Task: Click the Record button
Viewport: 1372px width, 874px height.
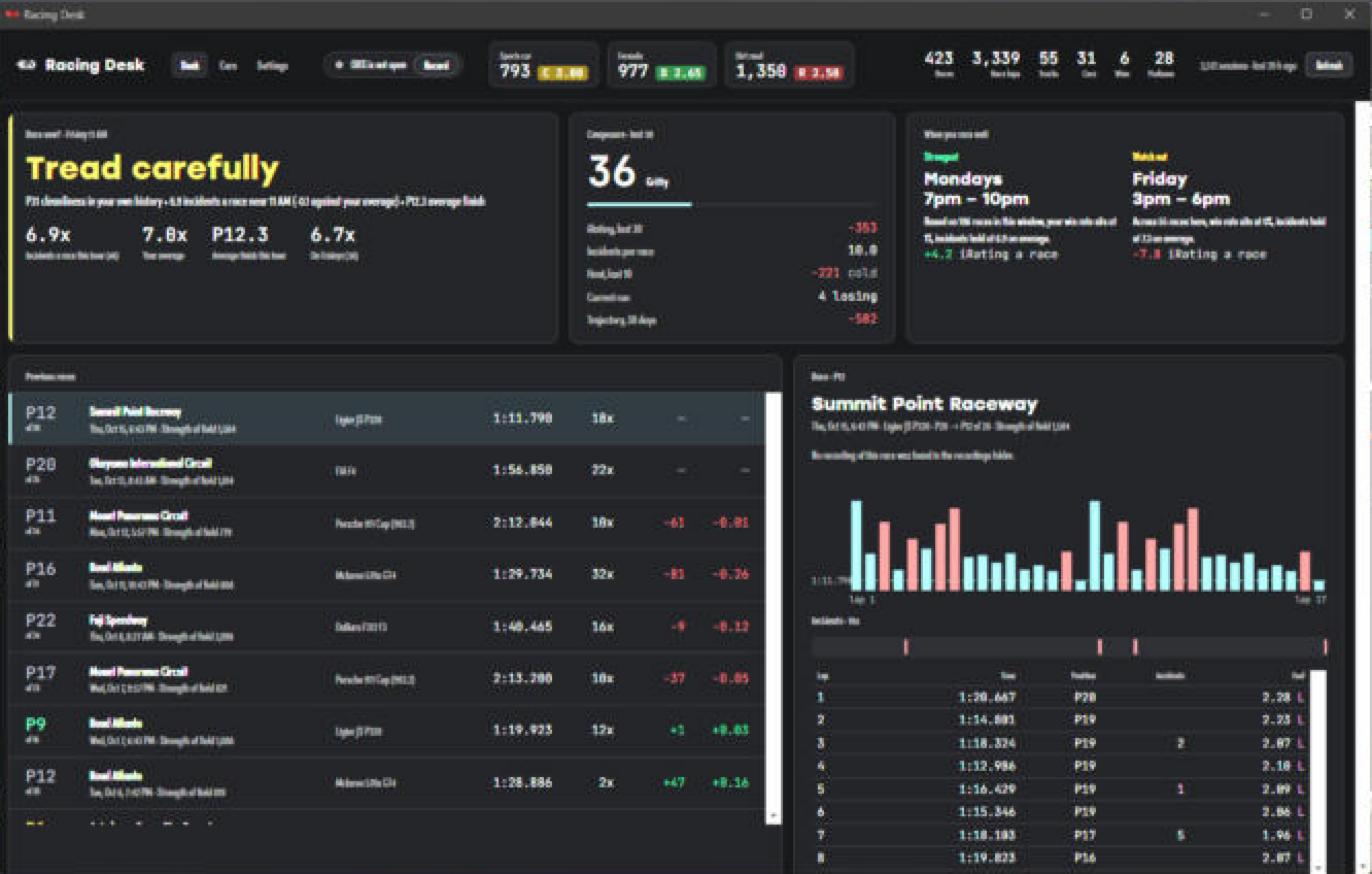Action: [x=436, y=65]
